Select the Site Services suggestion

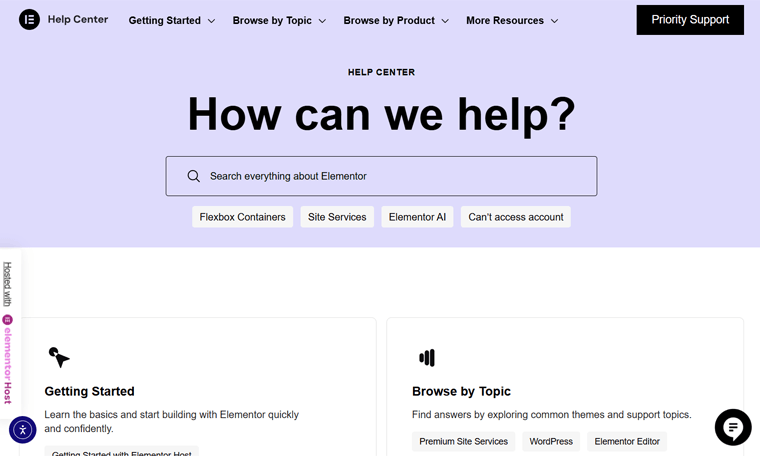(337, 217)
